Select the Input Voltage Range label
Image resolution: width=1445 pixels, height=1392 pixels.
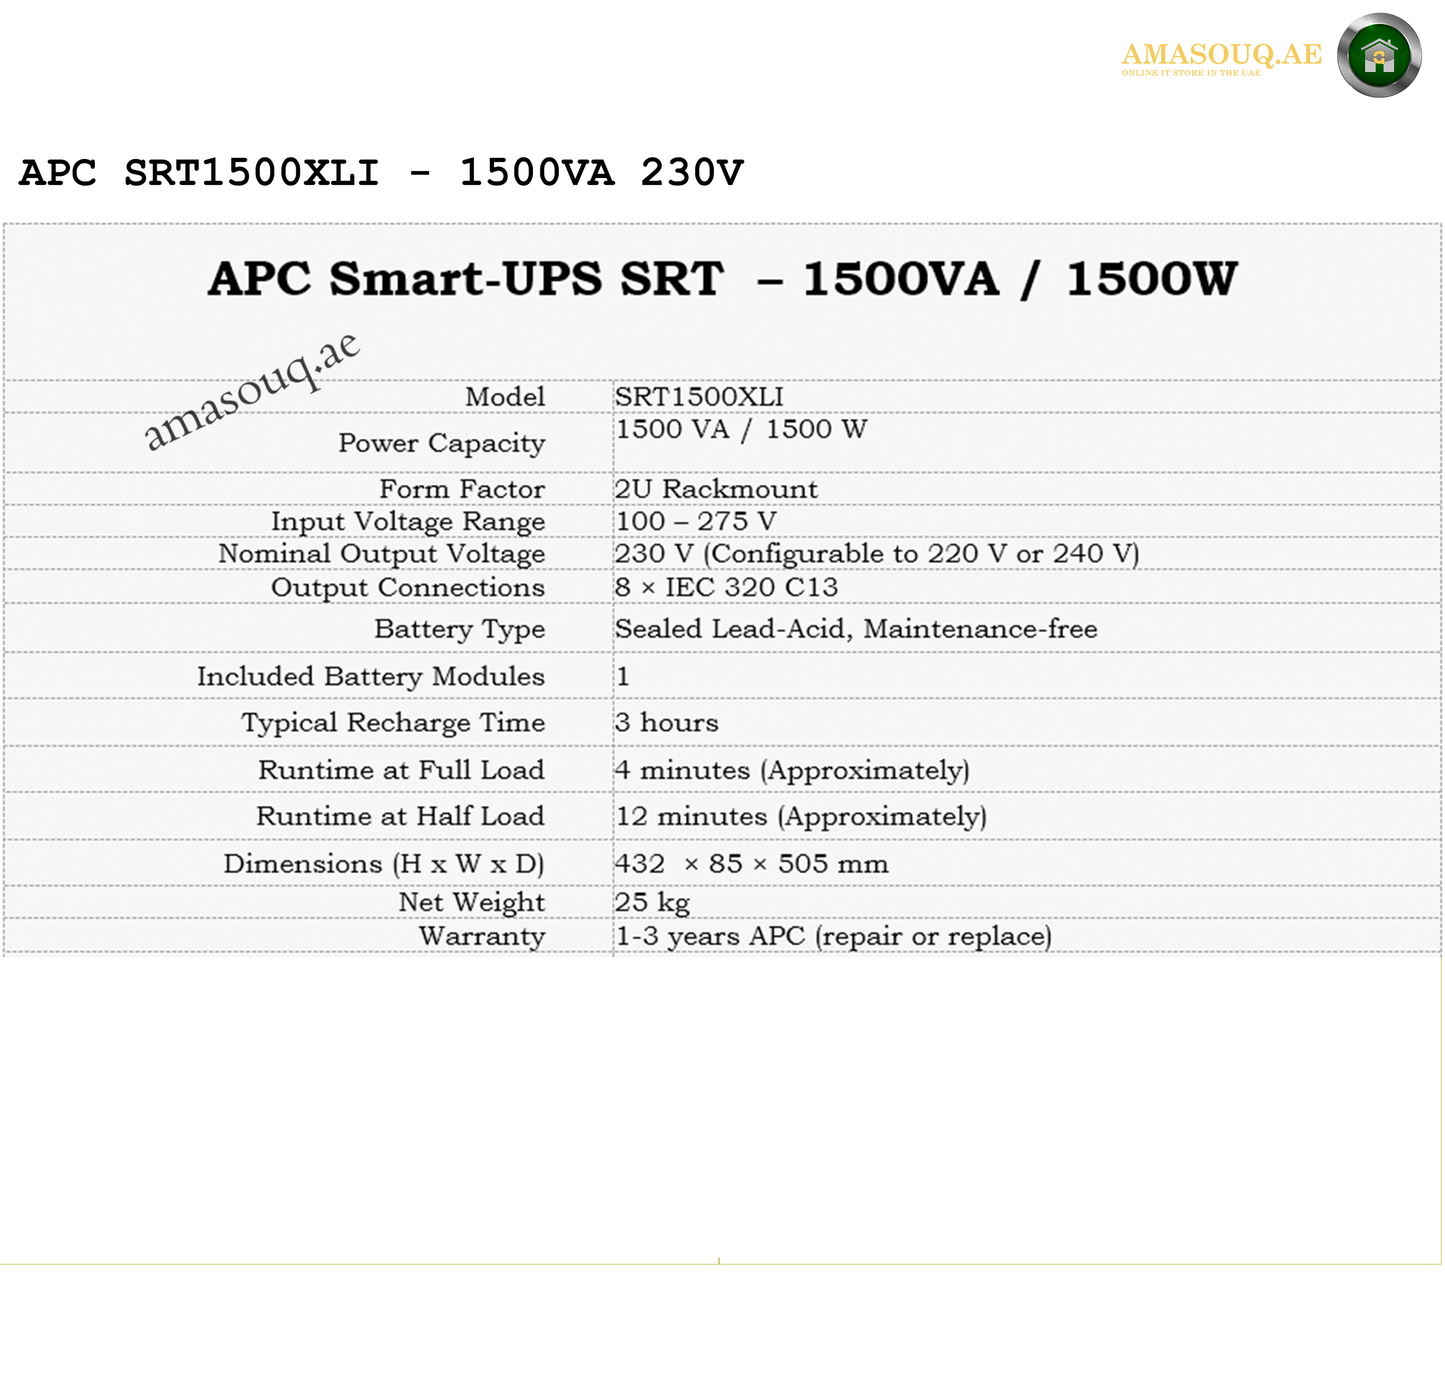[408, 522]
